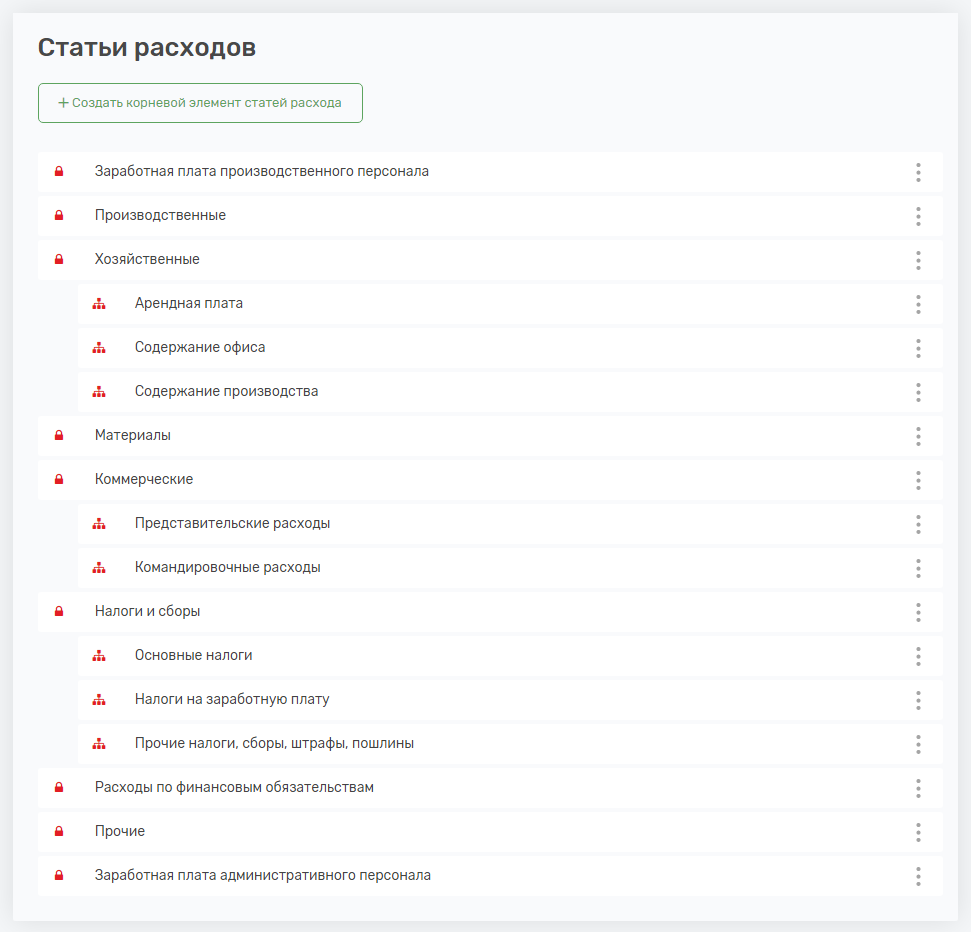971x932 pixels.
Task: Click the Статьи расходов page heading
Action: pos(147,47)
